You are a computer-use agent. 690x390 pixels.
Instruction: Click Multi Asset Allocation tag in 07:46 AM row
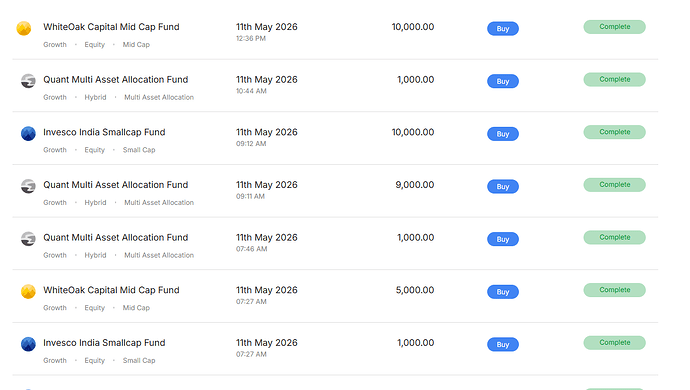pos(159,255)
